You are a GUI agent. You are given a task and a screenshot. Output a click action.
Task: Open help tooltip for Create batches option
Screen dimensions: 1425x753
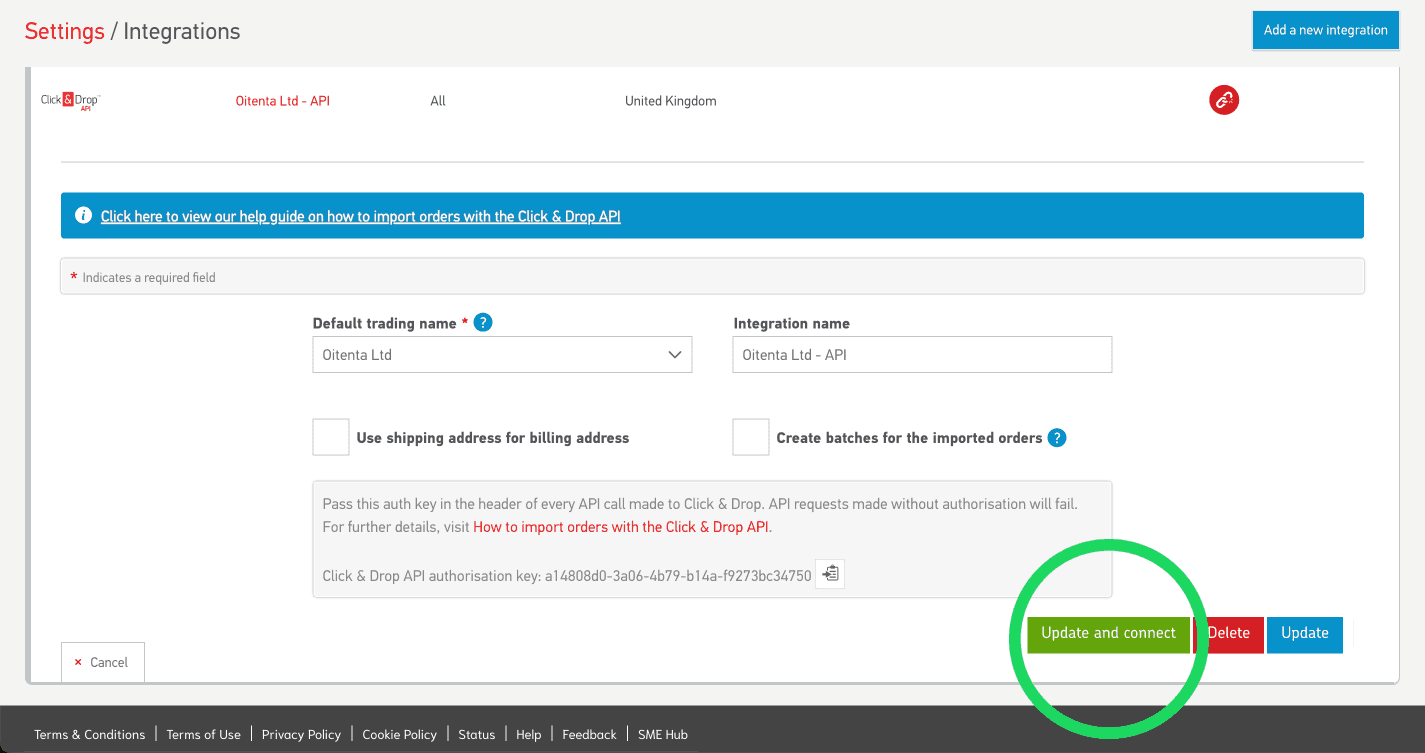tap(1057, 438)
